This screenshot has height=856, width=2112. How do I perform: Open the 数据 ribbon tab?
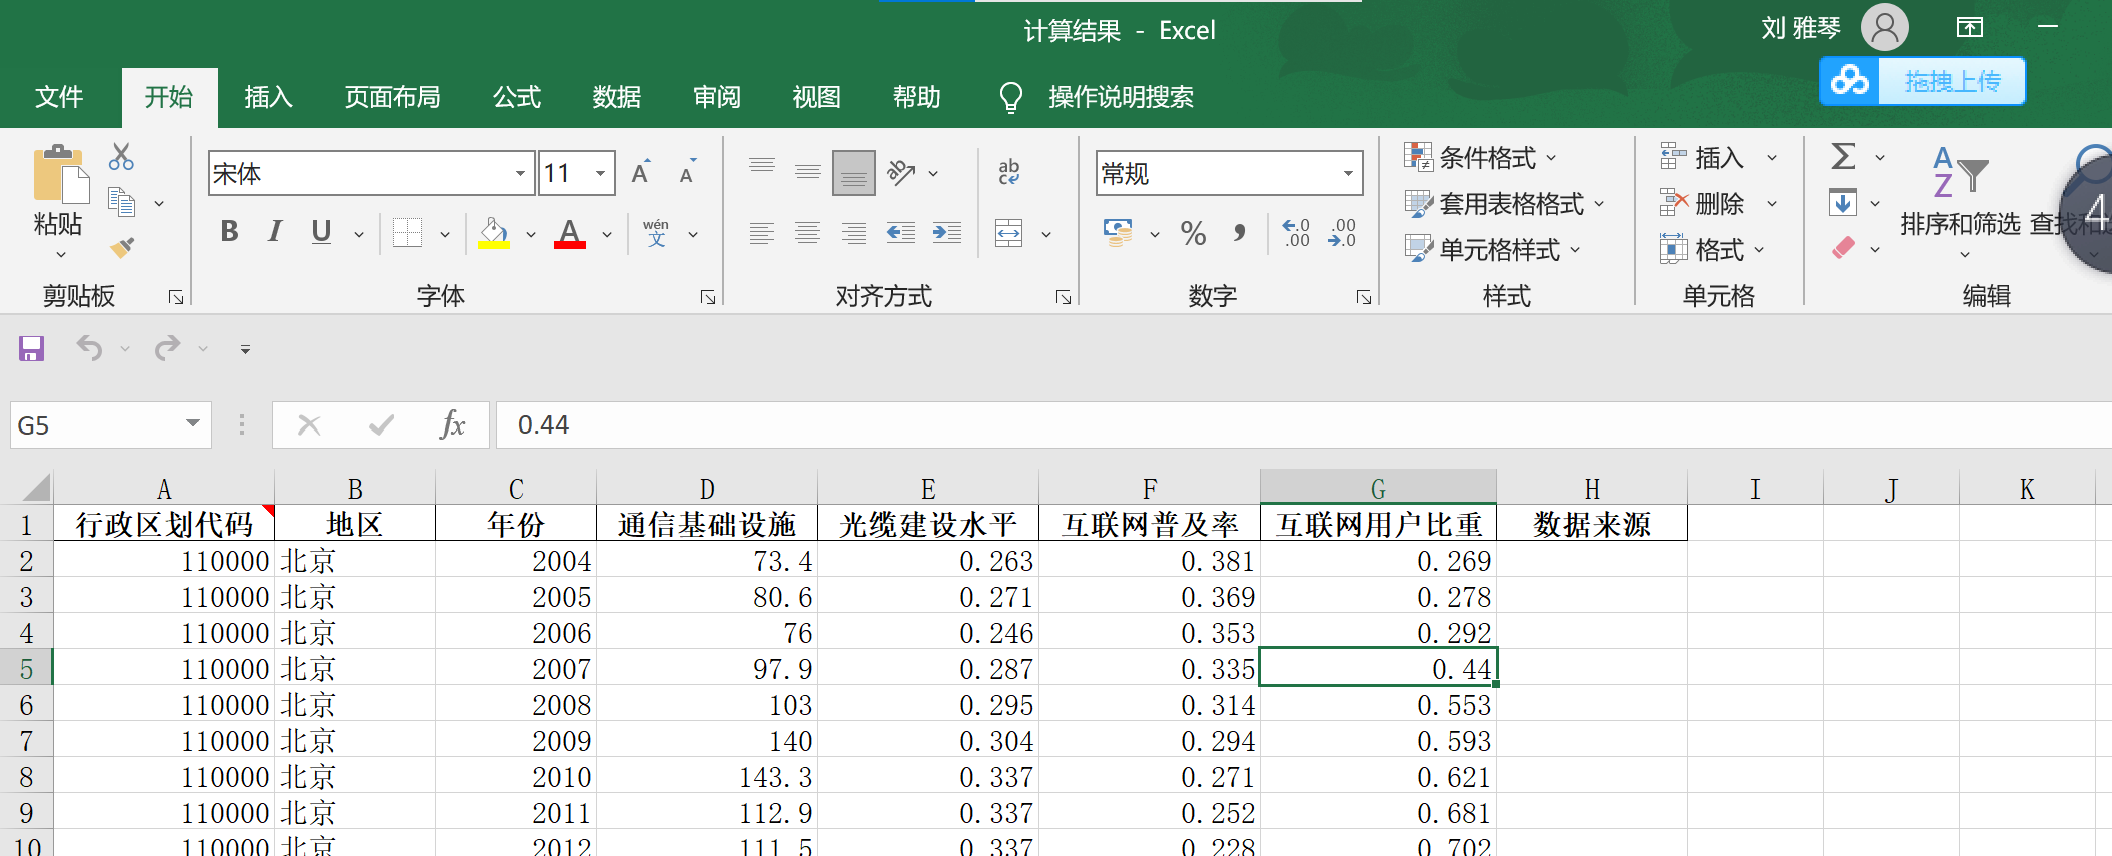tap(616, 97)
